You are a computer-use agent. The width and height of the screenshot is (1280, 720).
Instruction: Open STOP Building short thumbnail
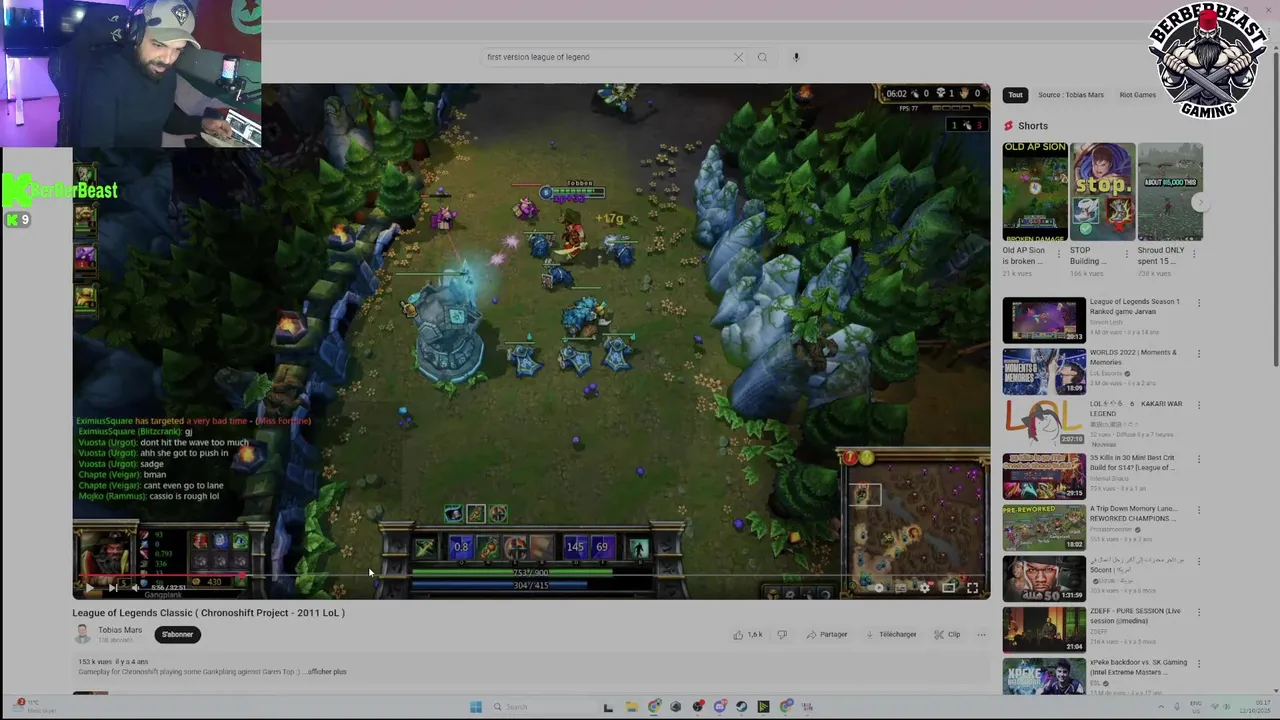coord(1102,191)
